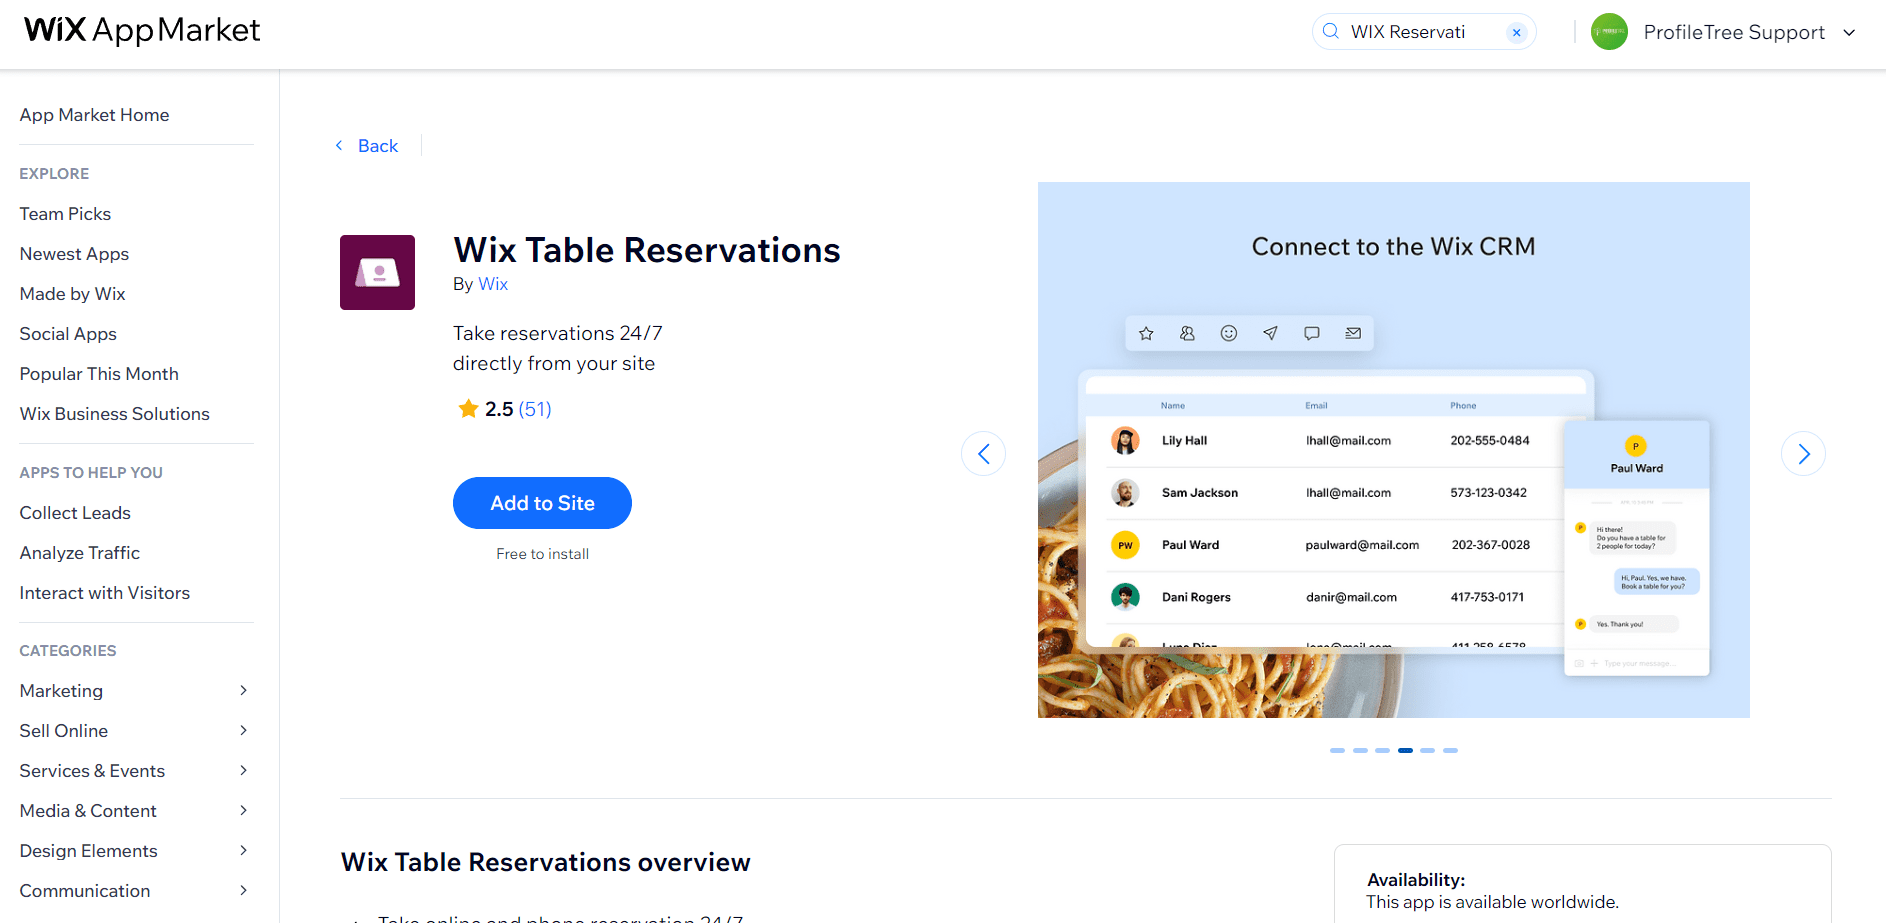This screenshot has height=923, width=1886.
Task: Open Social Apps in the sidebar
Action: point(68,334)
